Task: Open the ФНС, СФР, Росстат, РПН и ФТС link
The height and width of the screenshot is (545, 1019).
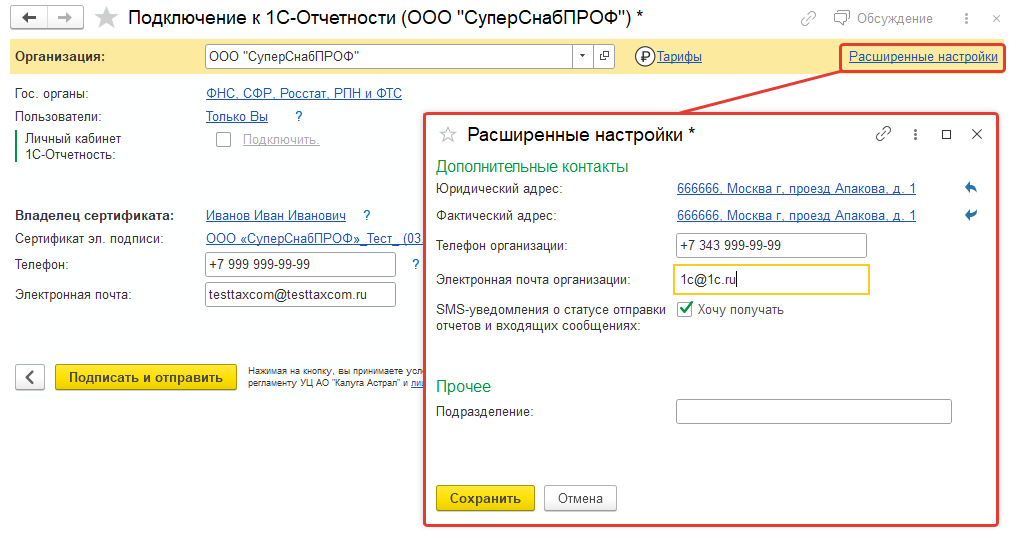Action: point(303,94)
